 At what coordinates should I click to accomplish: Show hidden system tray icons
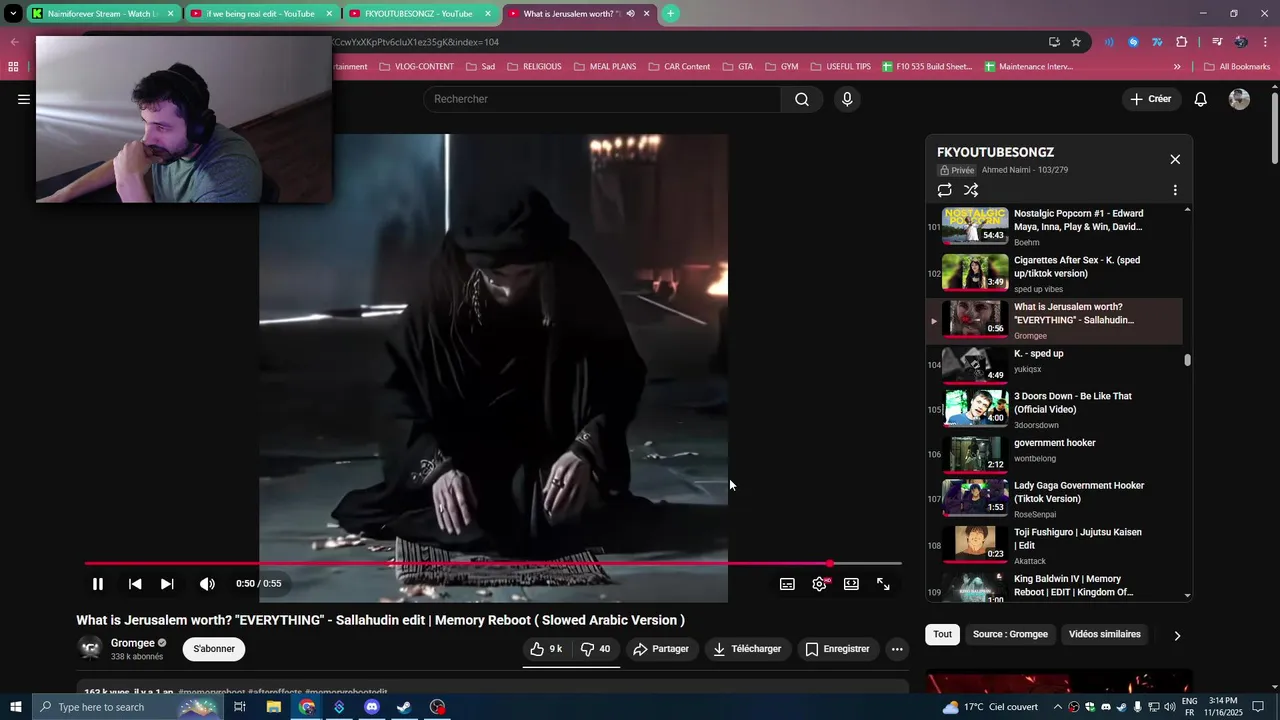coord(1058,707)
